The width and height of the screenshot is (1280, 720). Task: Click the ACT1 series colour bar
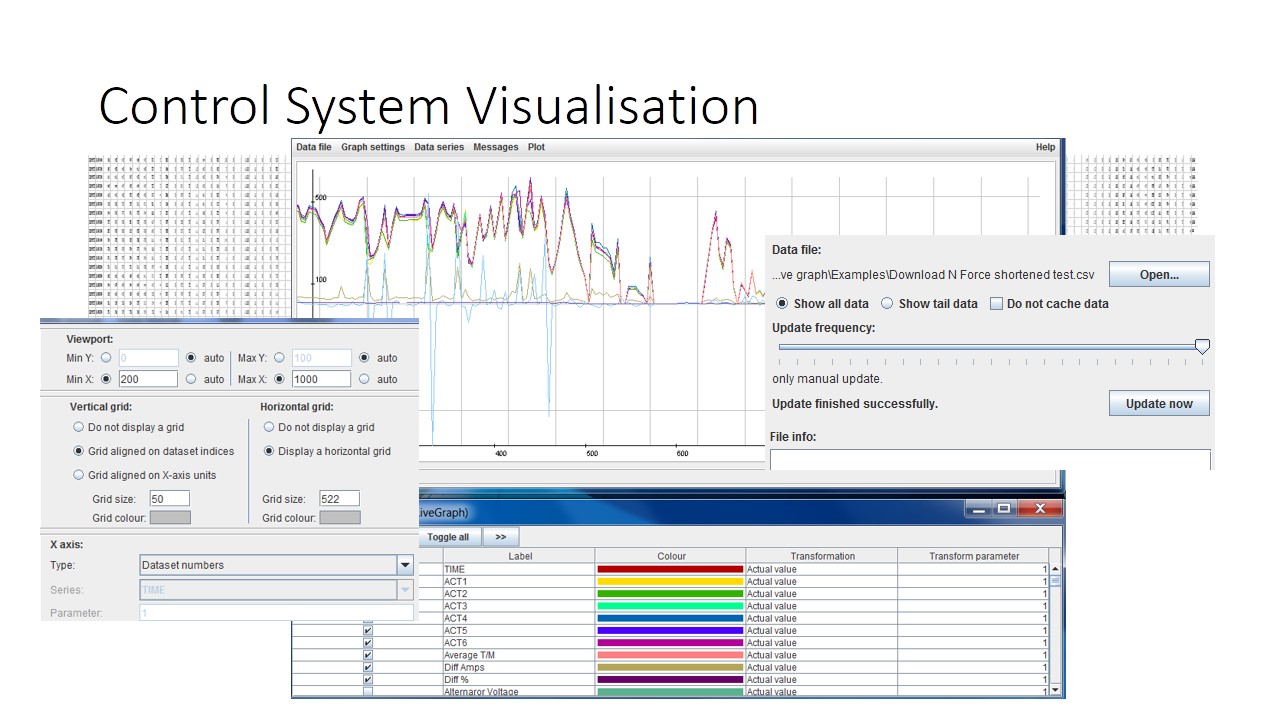tap(670, 581)
